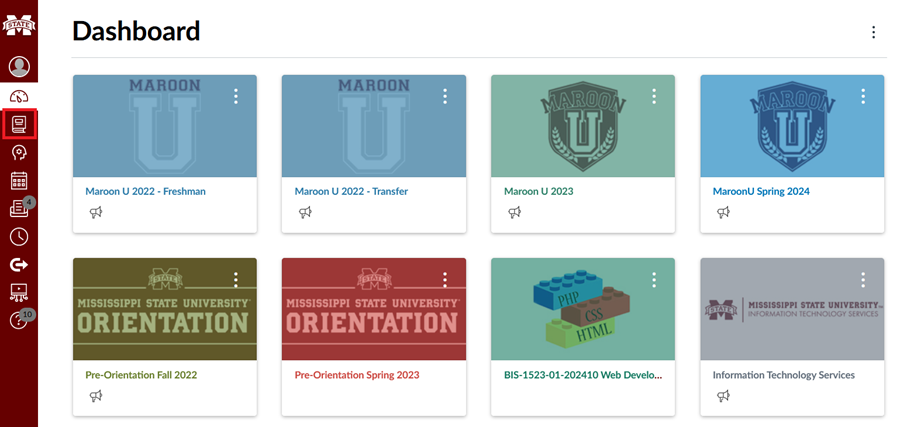
Task: Open the Maroon U 2022 - Freshman course link
Action: (145, 191)
